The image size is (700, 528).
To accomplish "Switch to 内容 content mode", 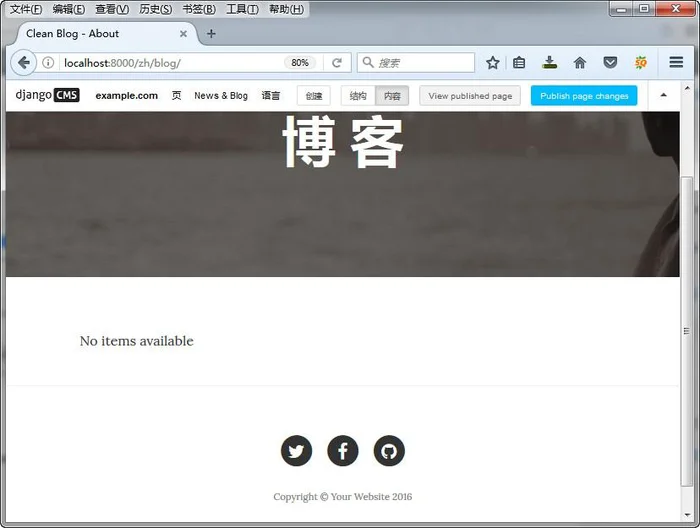I will pos(392,96).
